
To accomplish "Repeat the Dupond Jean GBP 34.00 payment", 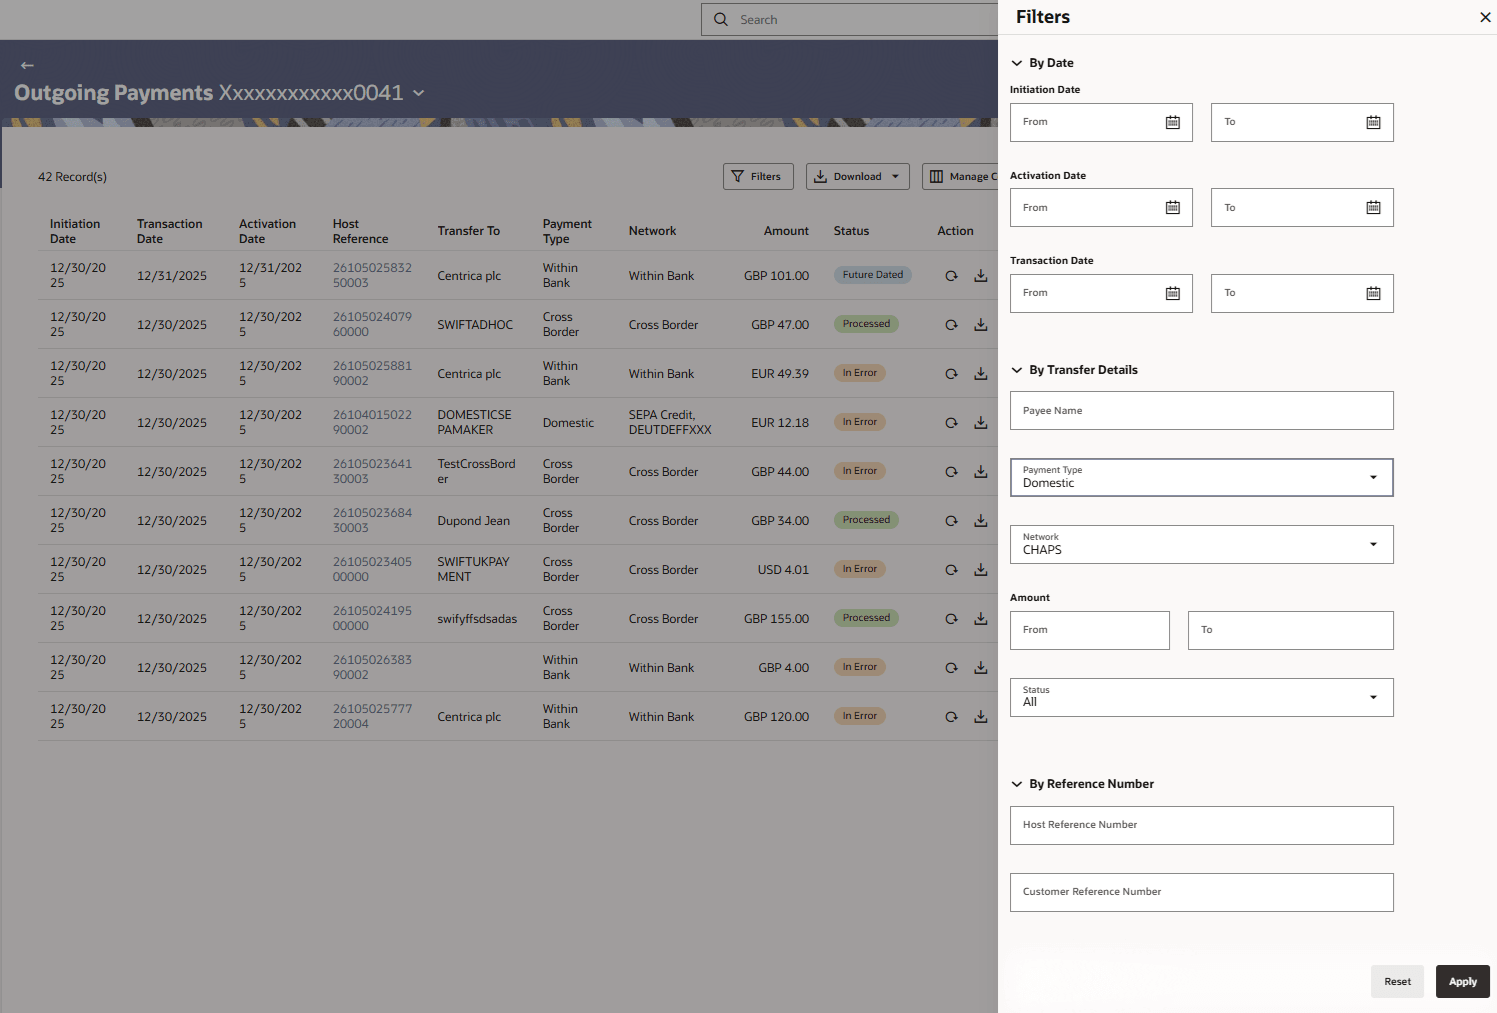I will 951,521.
